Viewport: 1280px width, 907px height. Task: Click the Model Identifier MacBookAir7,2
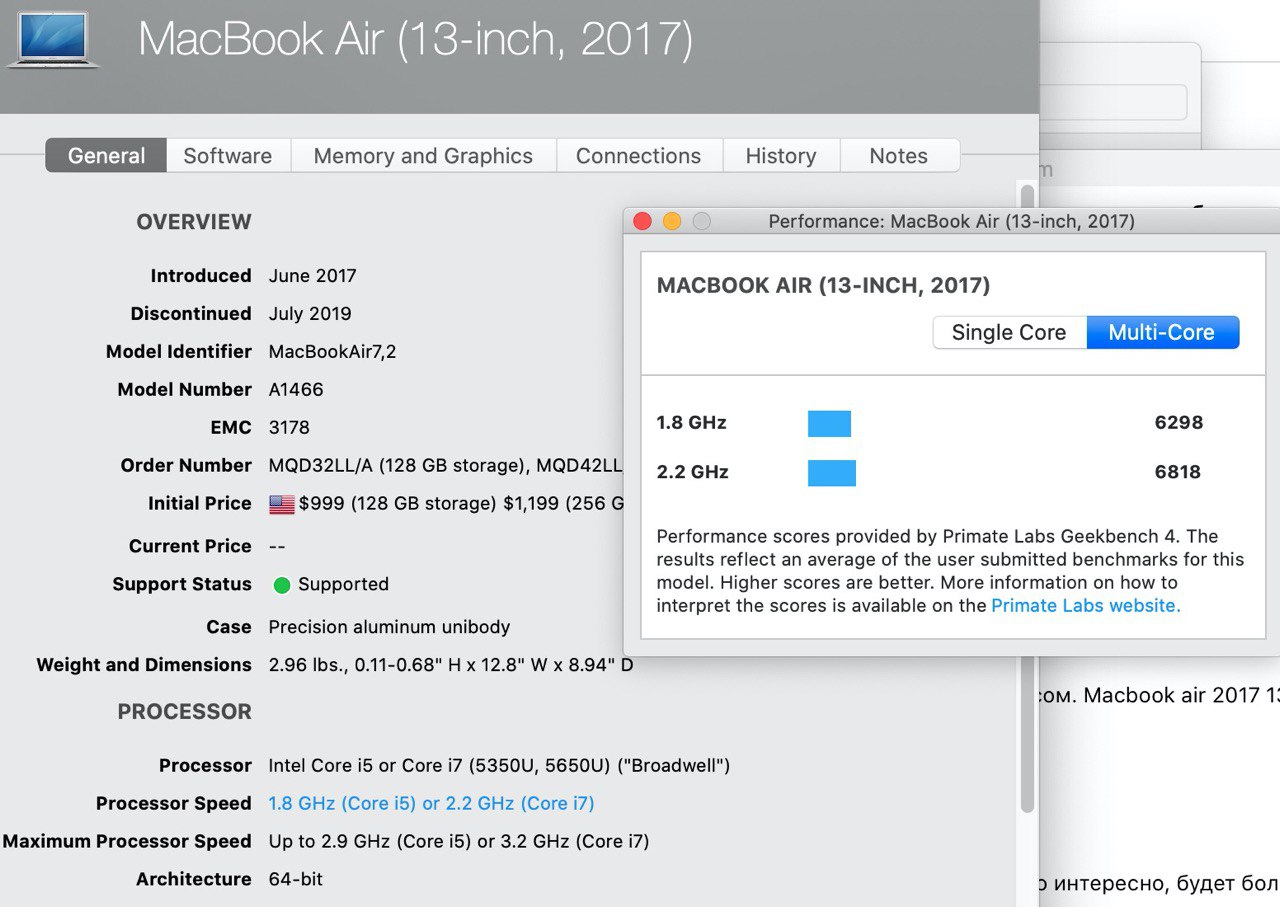(333, 352)
